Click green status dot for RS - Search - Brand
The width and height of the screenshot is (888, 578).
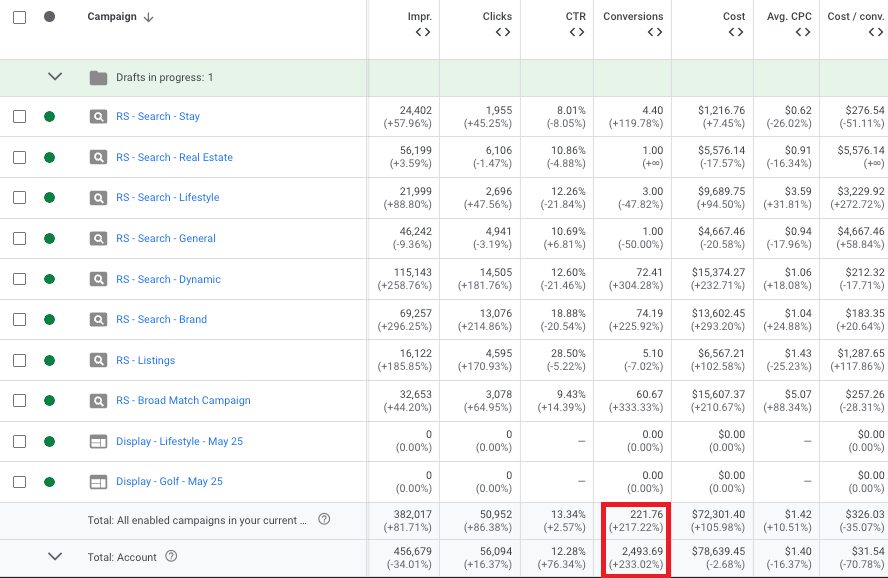tap(50, 319)
